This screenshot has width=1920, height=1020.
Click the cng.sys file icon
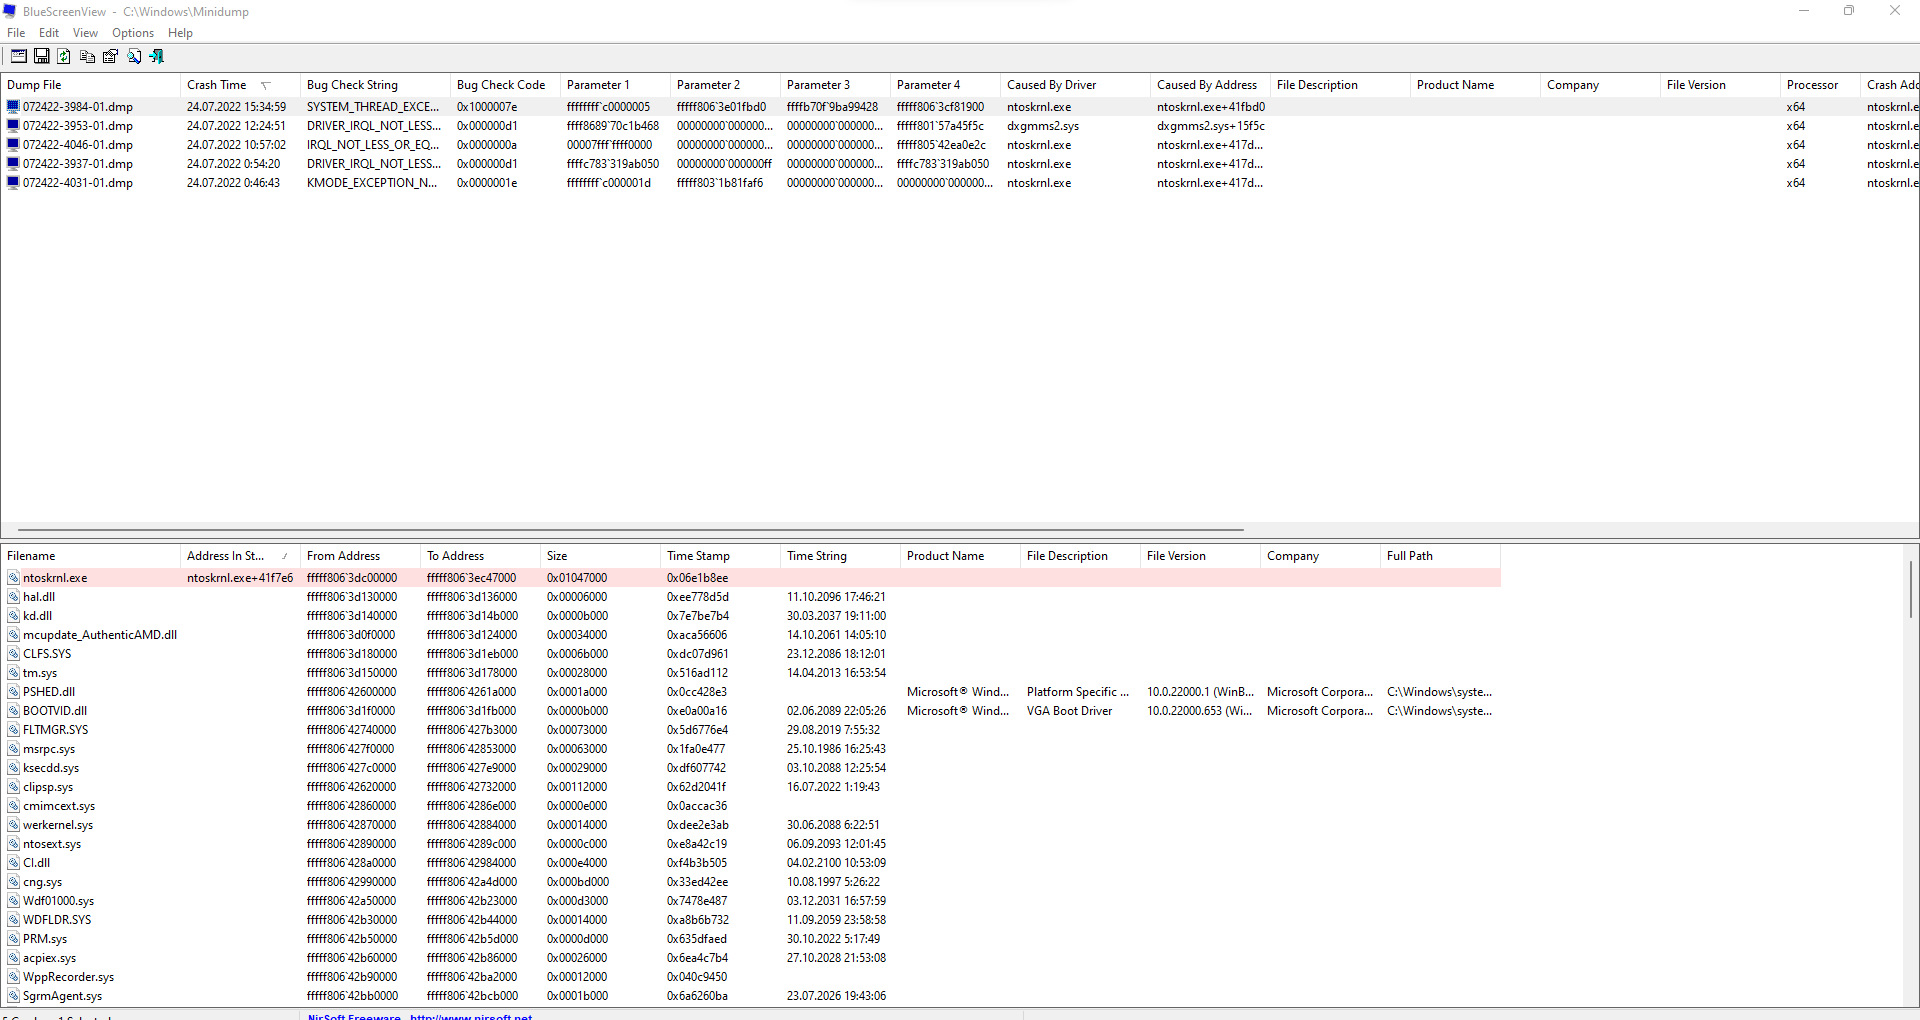click(x=13, y=881)
